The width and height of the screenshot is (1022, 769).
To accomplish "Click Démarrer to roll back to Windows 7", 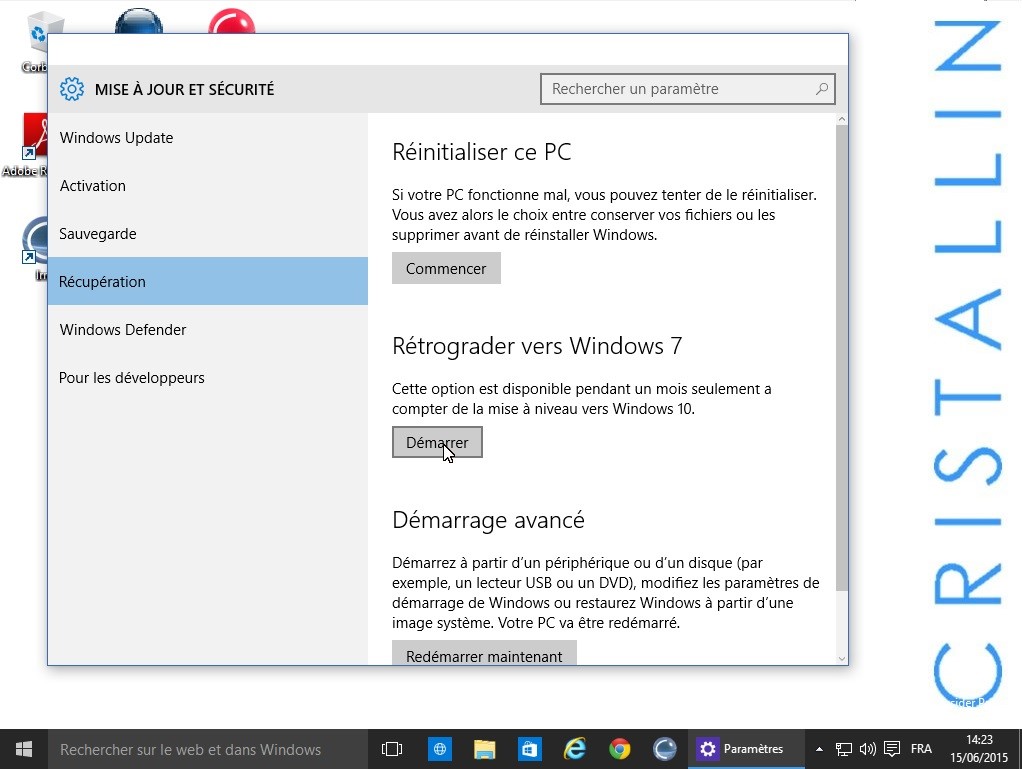I will (x=437, y=443).
